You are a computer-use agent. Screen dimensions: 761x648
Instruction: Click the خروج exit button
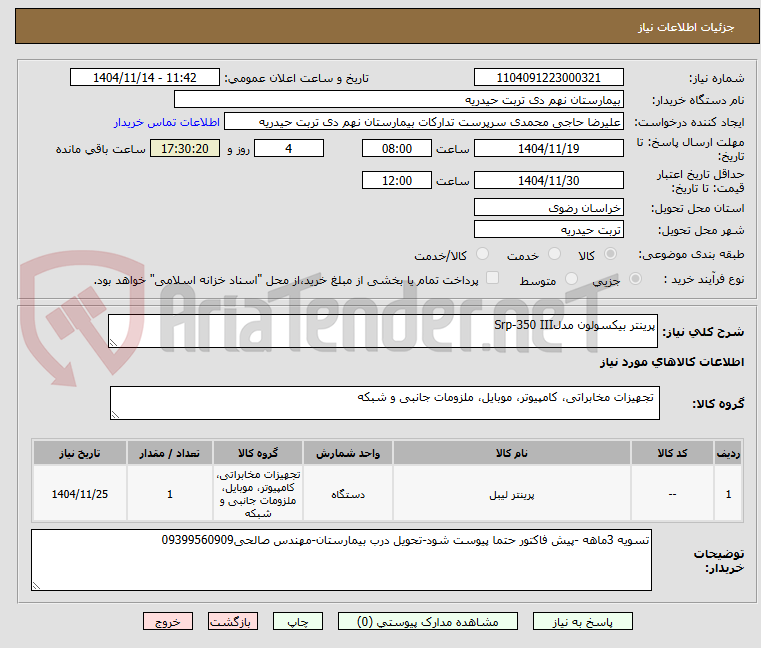(167, 622)
